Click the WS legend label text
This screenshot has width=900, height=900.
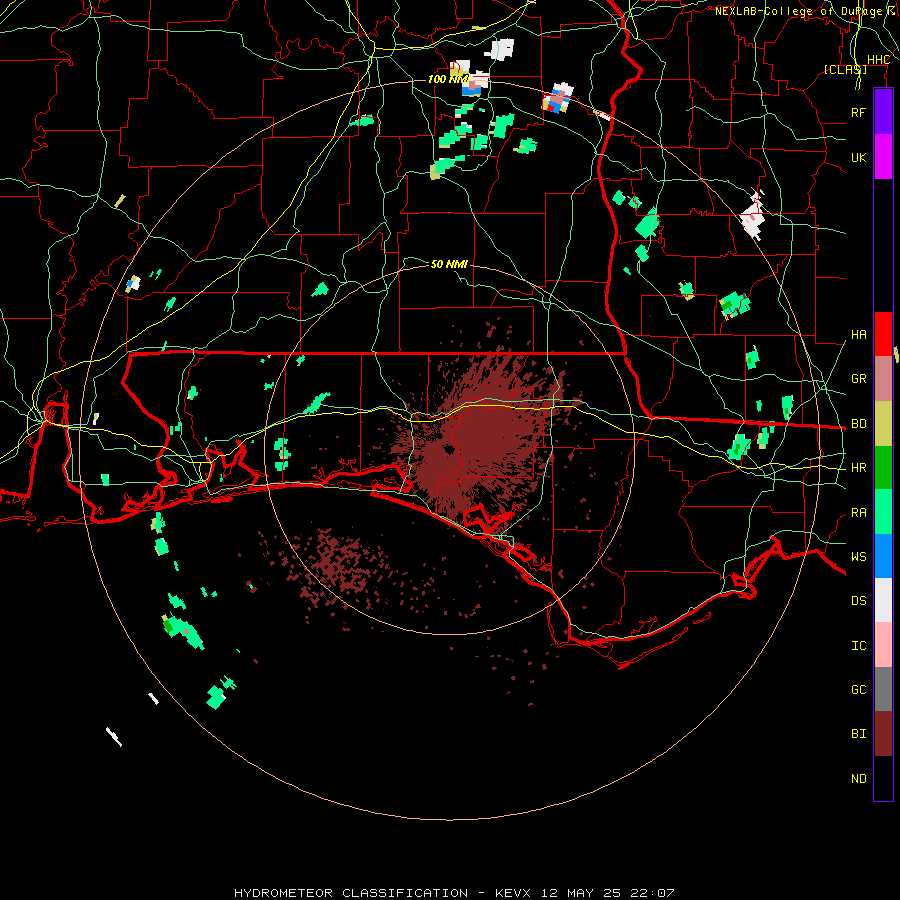(859, 557)
